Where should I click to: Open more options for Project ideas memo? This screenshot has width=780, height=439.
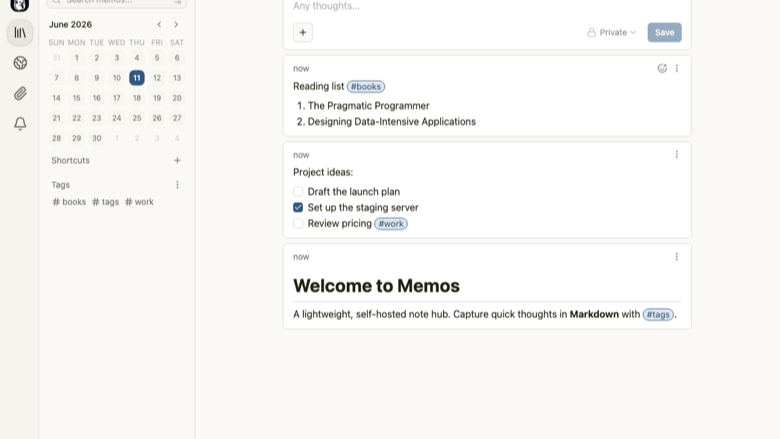tap(677, 155)
